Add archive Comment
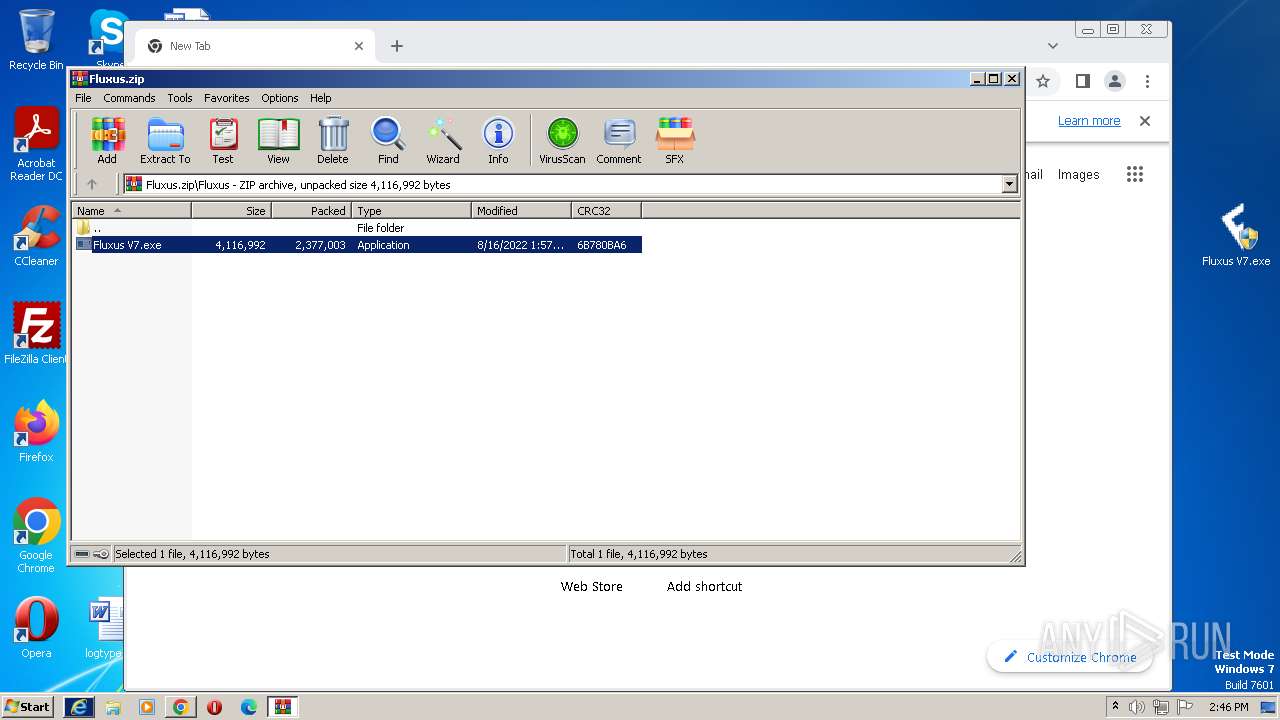The width and height of the screenshot is (1280, 720). click(619, 141)
